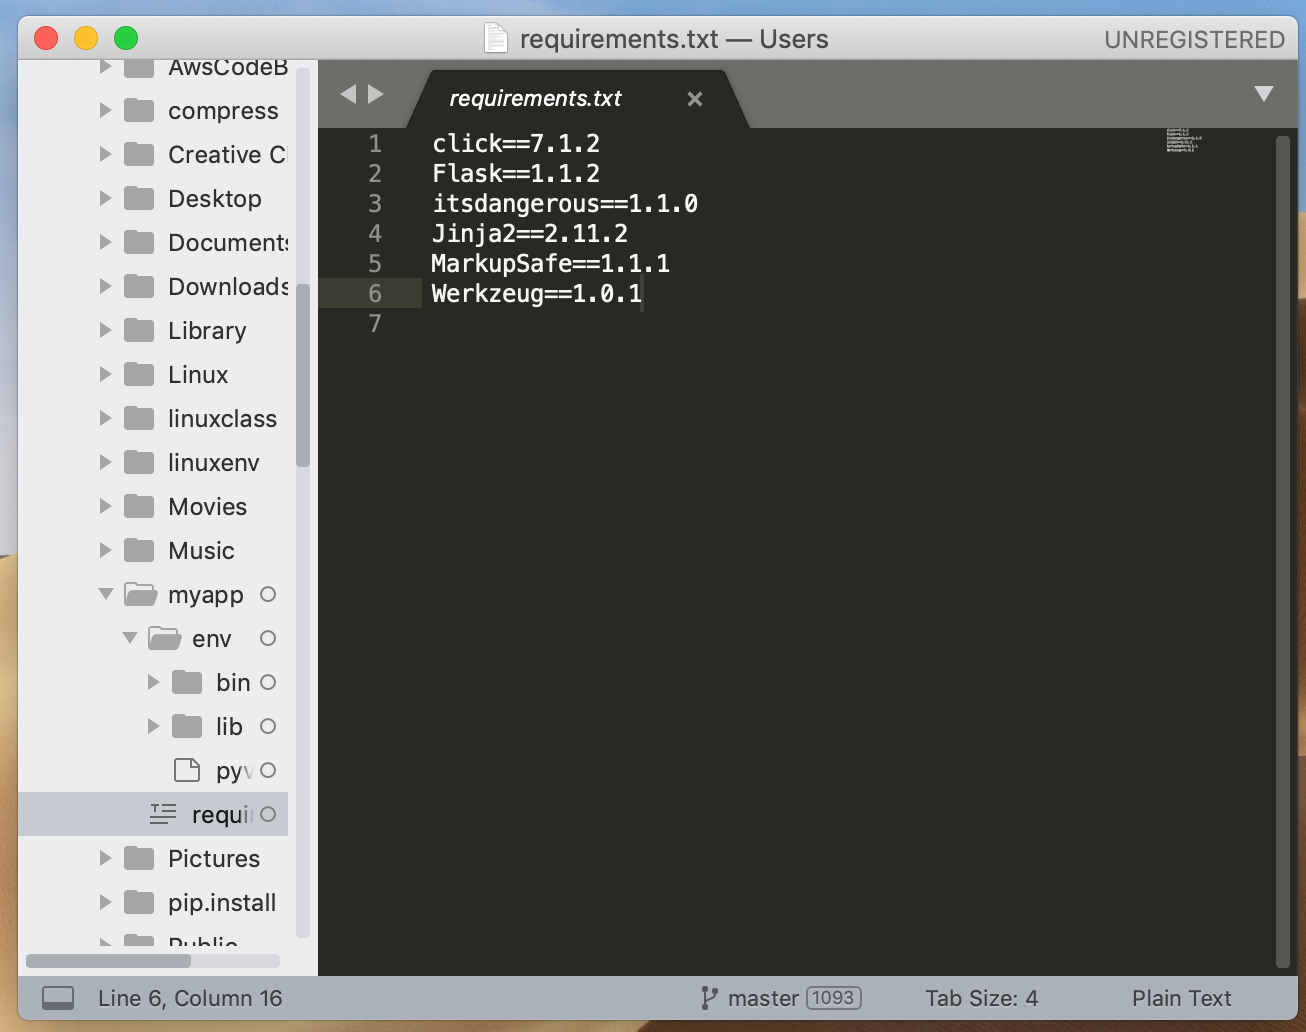The height and width of the screenshot is (1032, 1306).
Task: Click the bin folder icon
Action: 187,682
